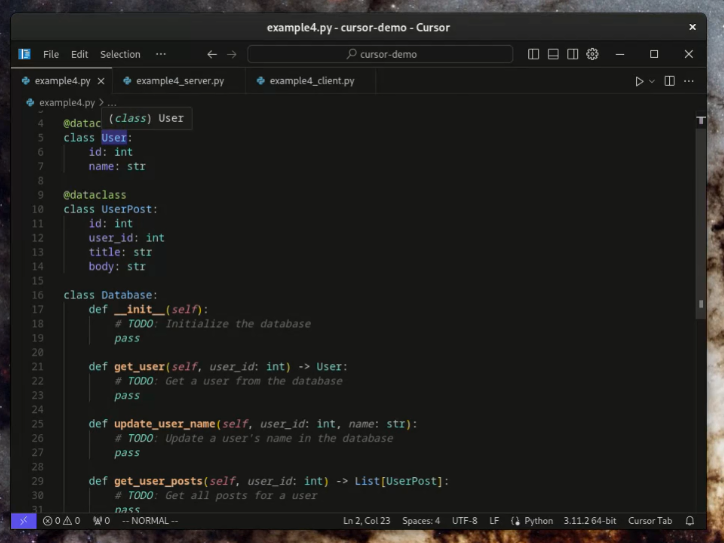Click the ports forwarded indicator showing 0

click(101, 521)
